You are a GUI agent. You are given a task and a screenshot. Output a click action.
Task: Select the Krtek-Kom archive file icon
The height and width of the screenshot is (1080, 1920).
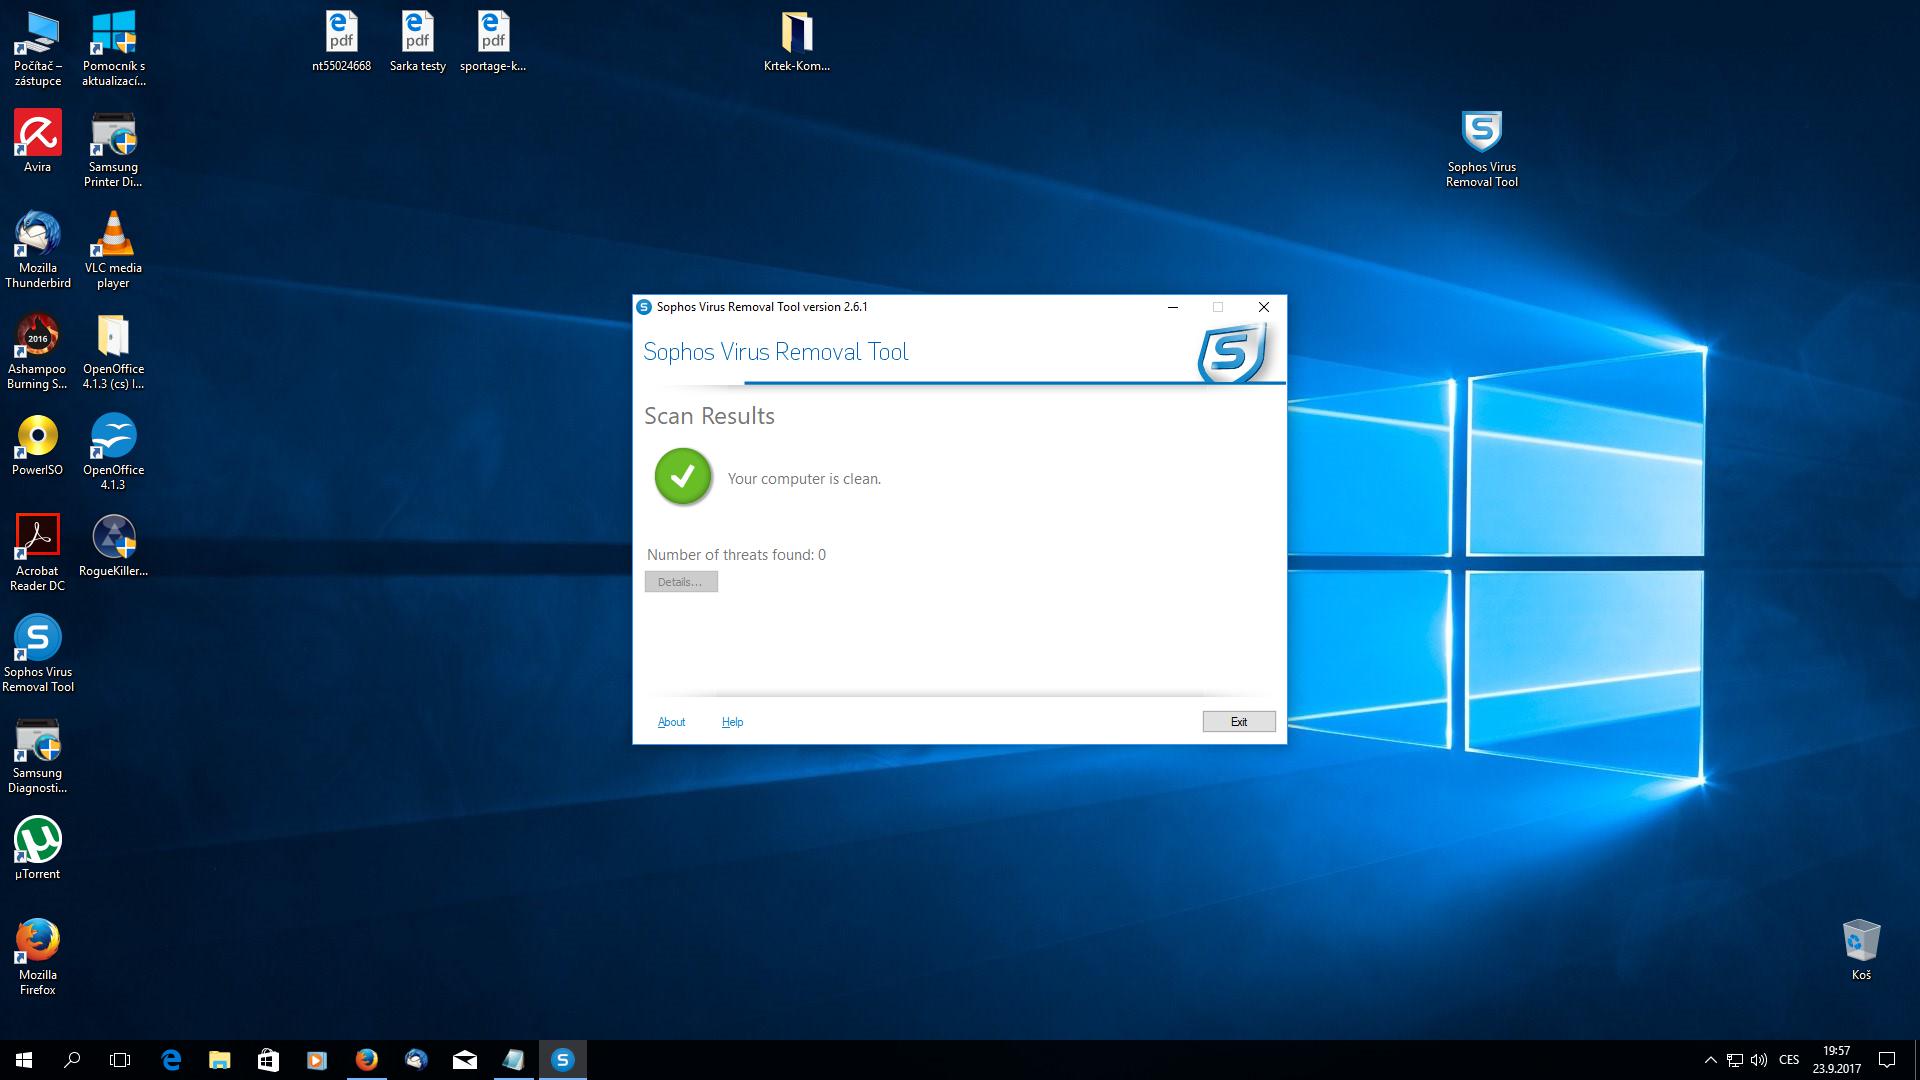(796, 42)
